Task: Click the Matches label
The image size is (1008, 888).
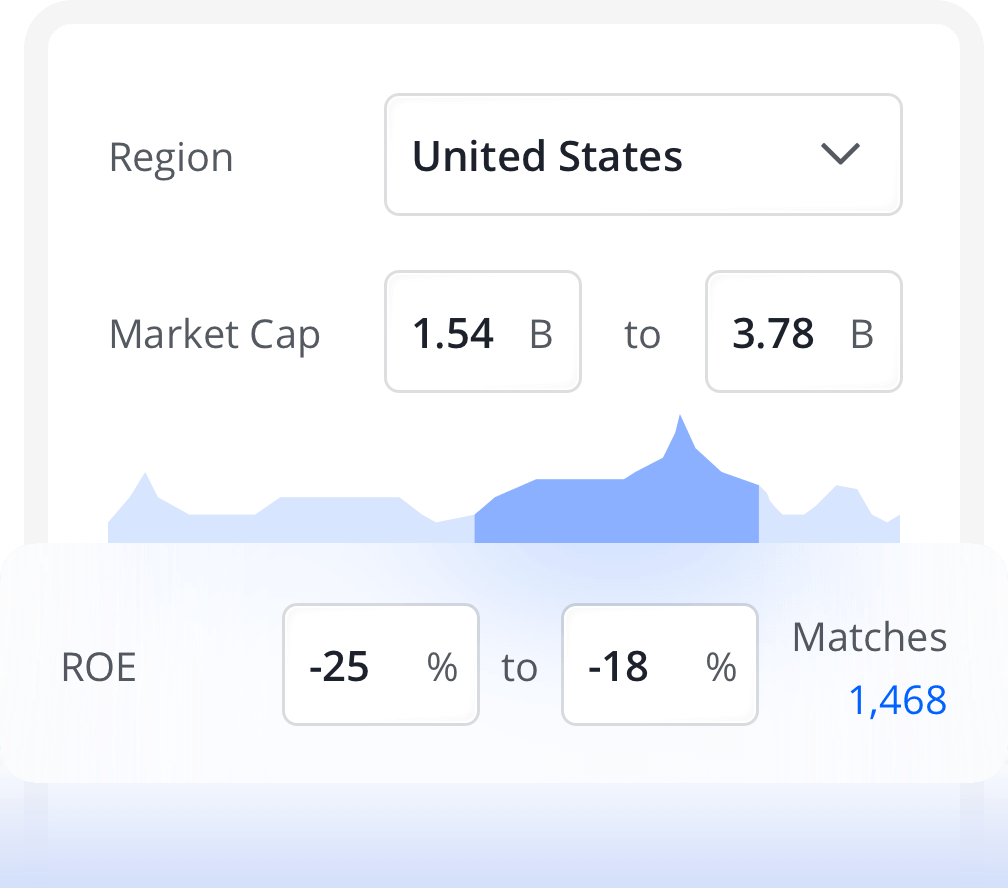Action: [869, 637]
